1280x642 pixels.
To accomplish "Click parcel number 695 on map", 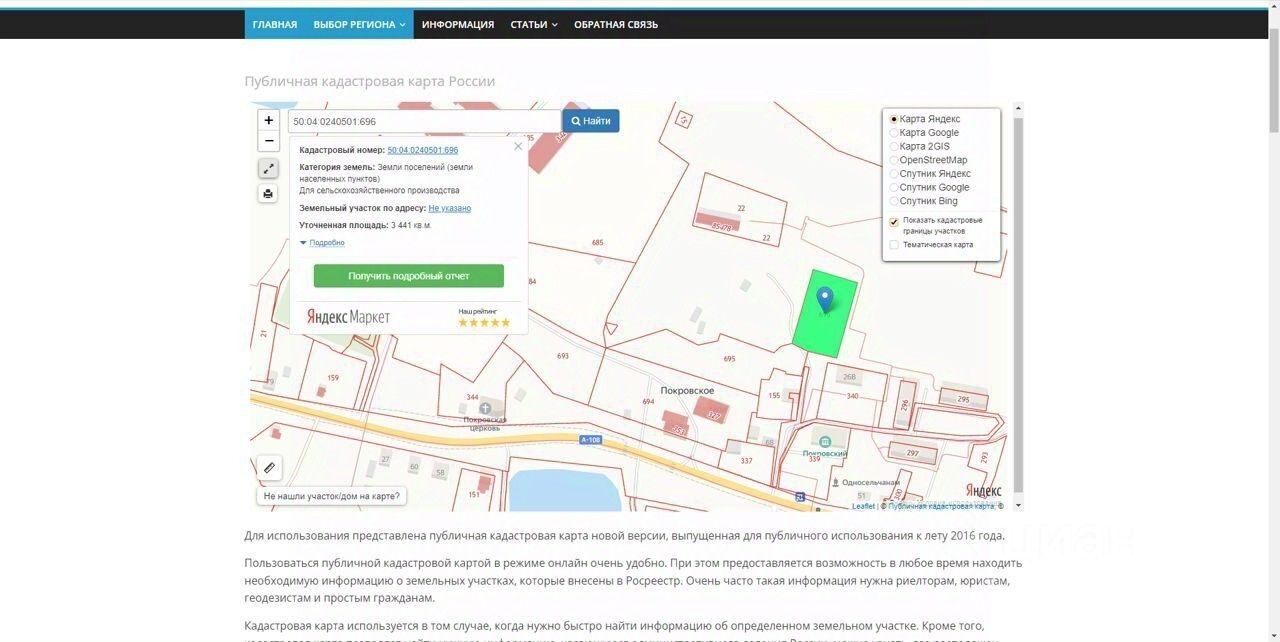I will 729,359.
